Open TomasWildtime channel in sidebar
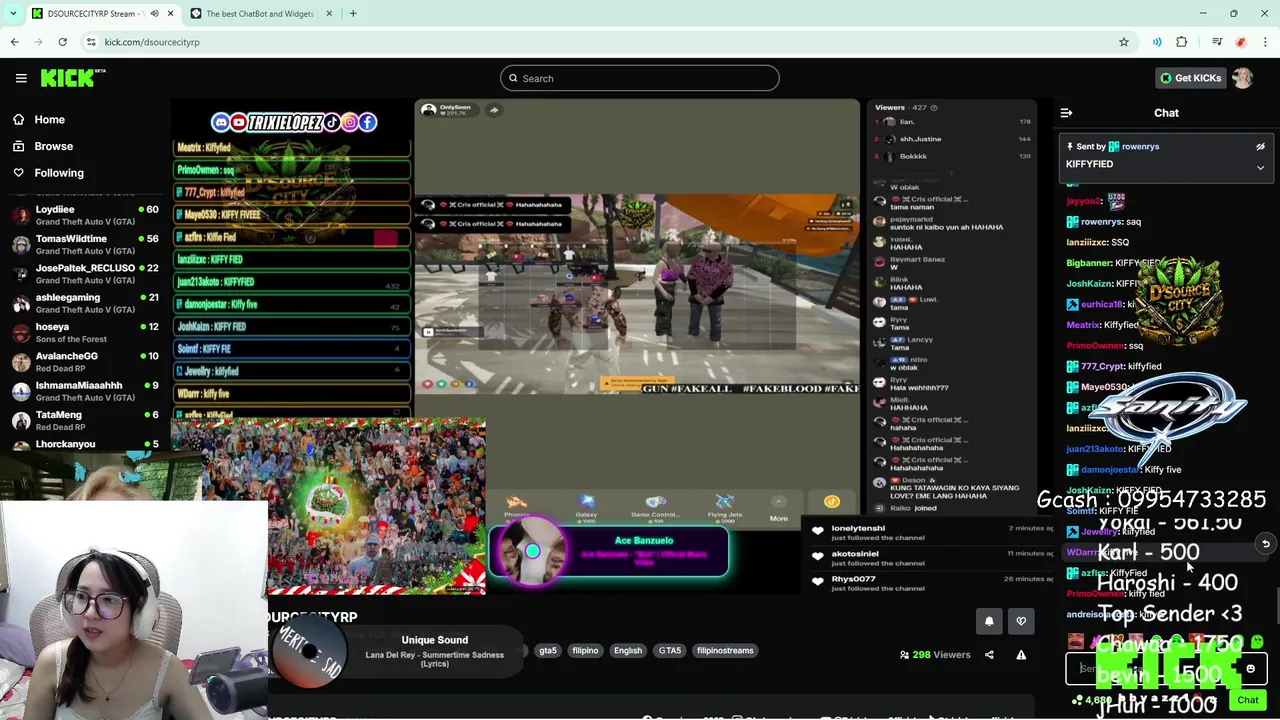The image size is (1280, 720). [84, 244]
